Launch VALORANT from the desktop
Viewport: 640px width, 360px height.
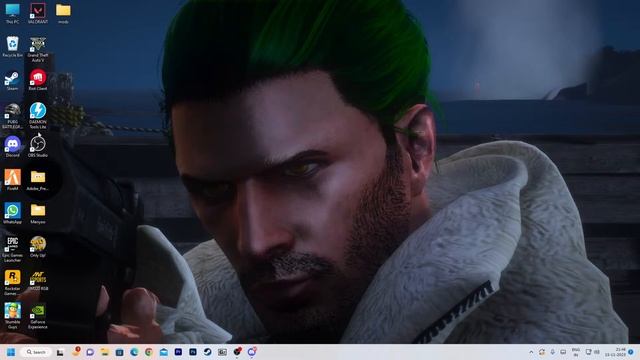[38, 13]
